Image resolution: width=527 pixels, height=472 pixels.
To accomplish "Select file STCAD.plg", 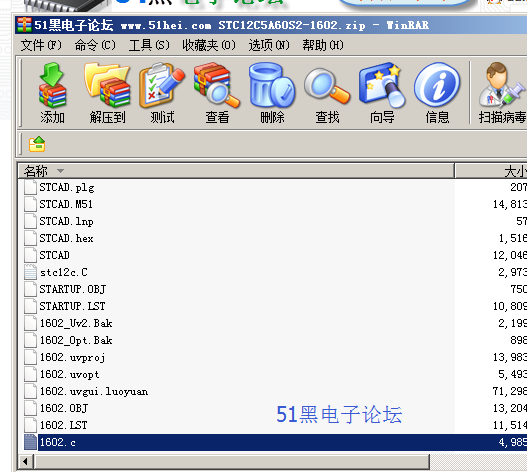I will [x=67, y=187].
